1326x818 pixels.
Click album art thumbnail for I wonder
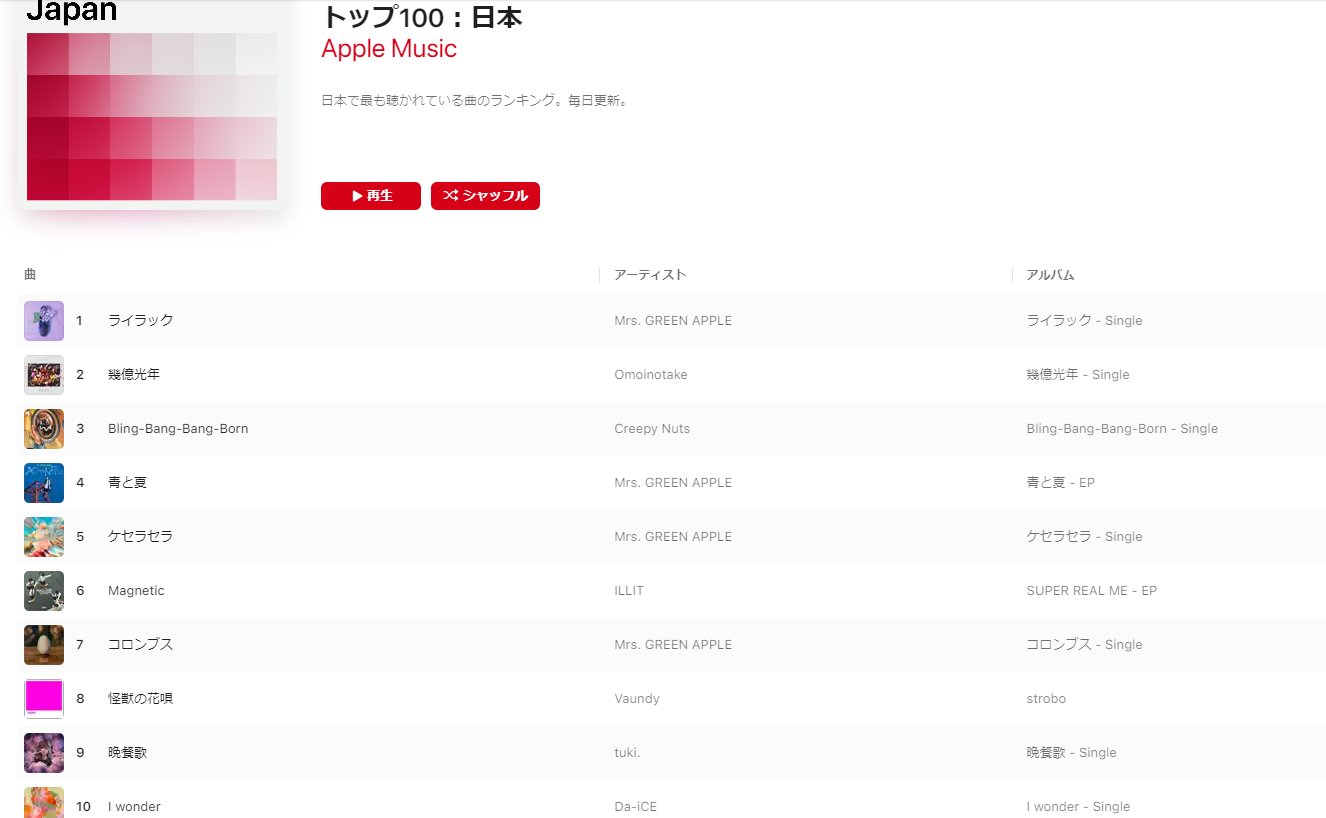tap(44, 803)
